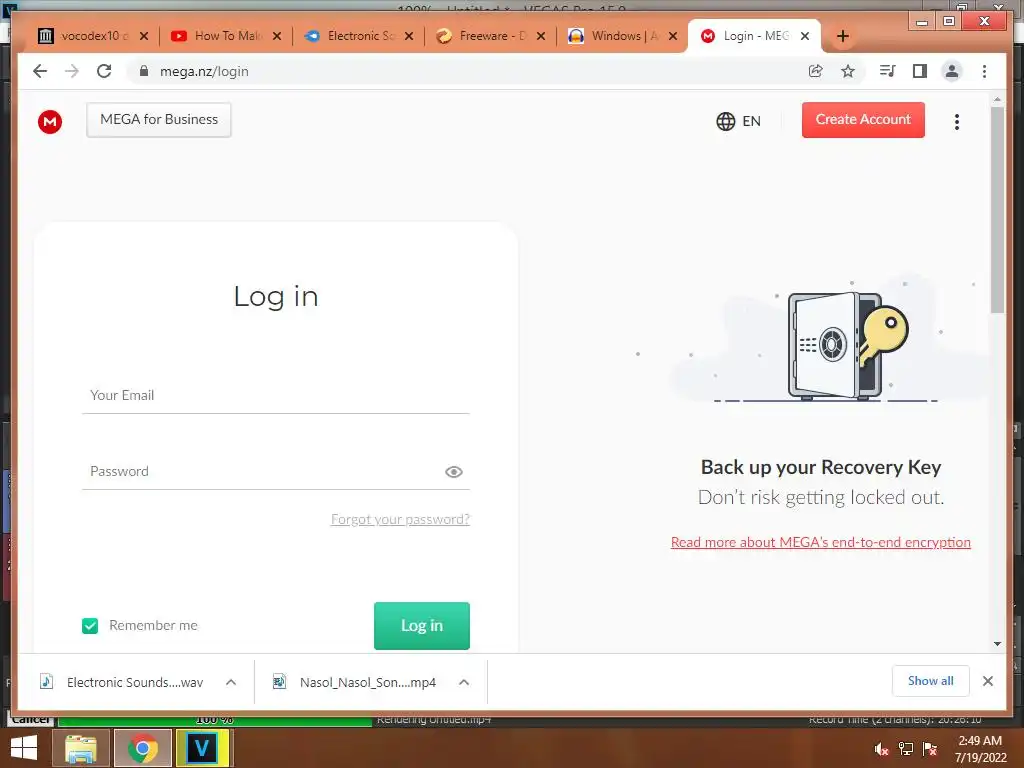Click Show all downloads

point(931,681)
